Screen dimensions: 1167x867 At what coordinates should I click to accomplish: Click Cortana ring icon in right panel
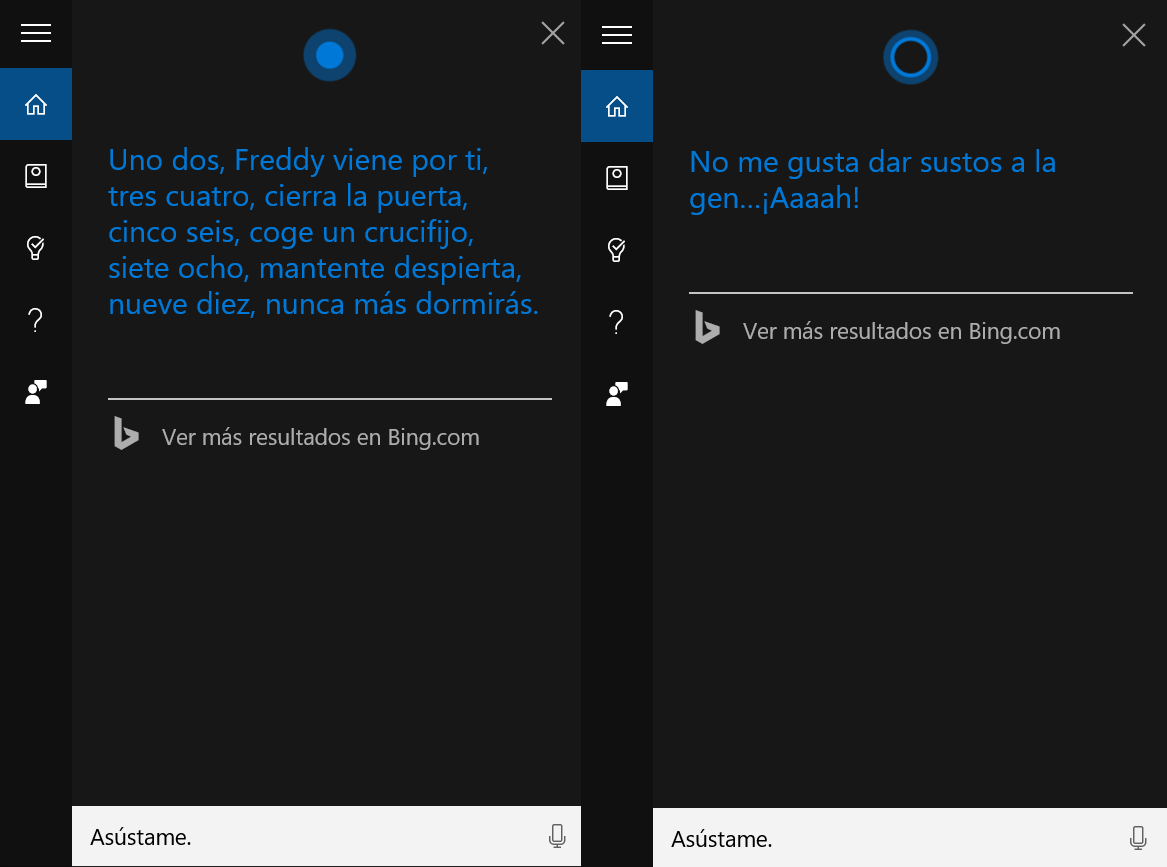point(910,57)
